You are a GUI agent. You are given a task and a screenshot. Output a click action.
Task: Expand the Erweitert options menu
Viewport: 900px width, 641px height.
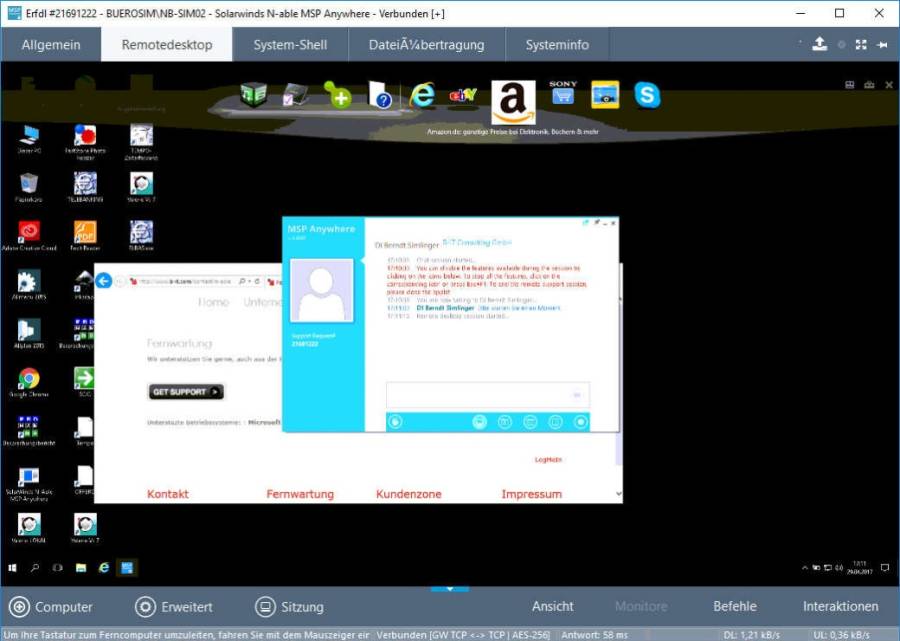point(174,606)
